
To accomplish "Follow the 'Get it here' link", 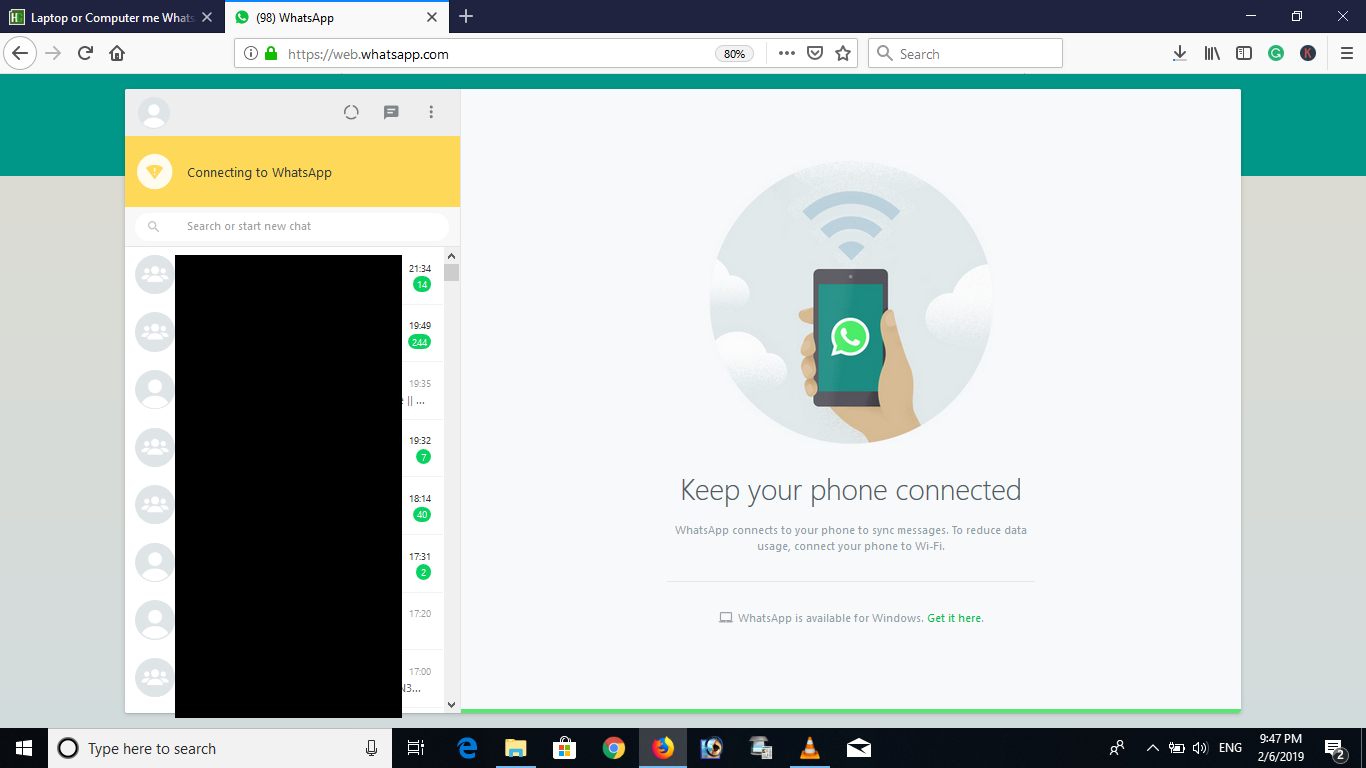I will [955, 618].
